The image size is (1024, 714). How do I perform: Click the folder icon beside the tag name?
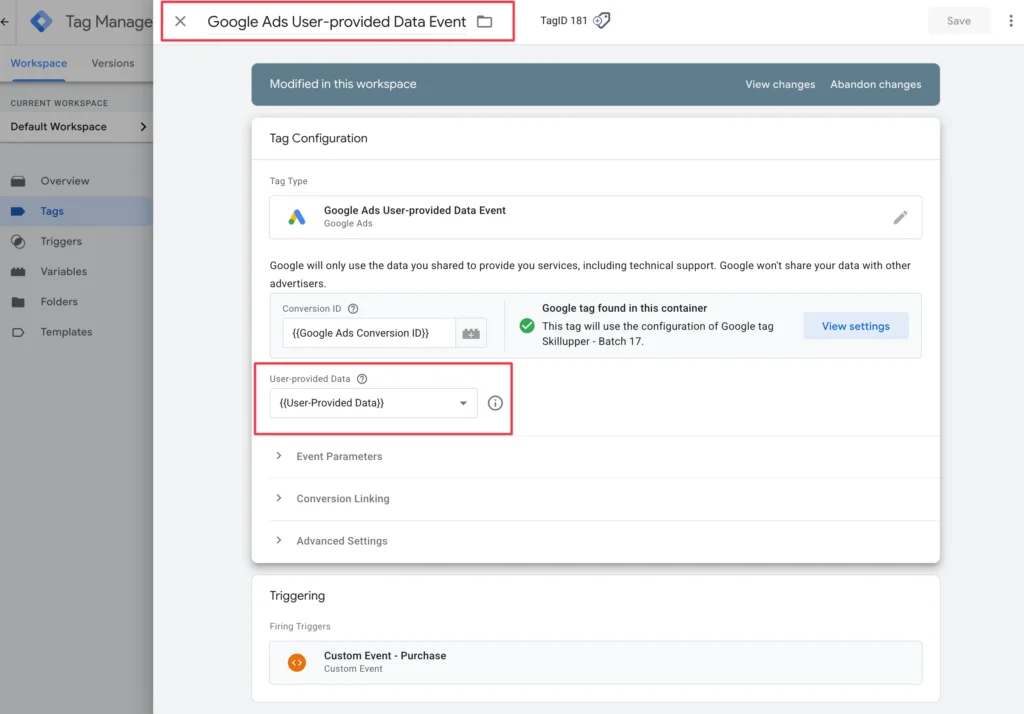coord(485,22)
